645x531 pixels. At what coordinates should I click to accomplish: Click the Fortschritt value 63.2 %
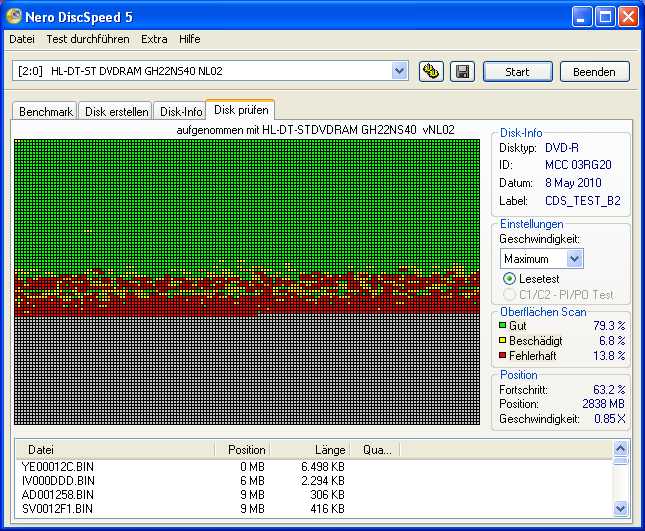(x=609, y=389)
